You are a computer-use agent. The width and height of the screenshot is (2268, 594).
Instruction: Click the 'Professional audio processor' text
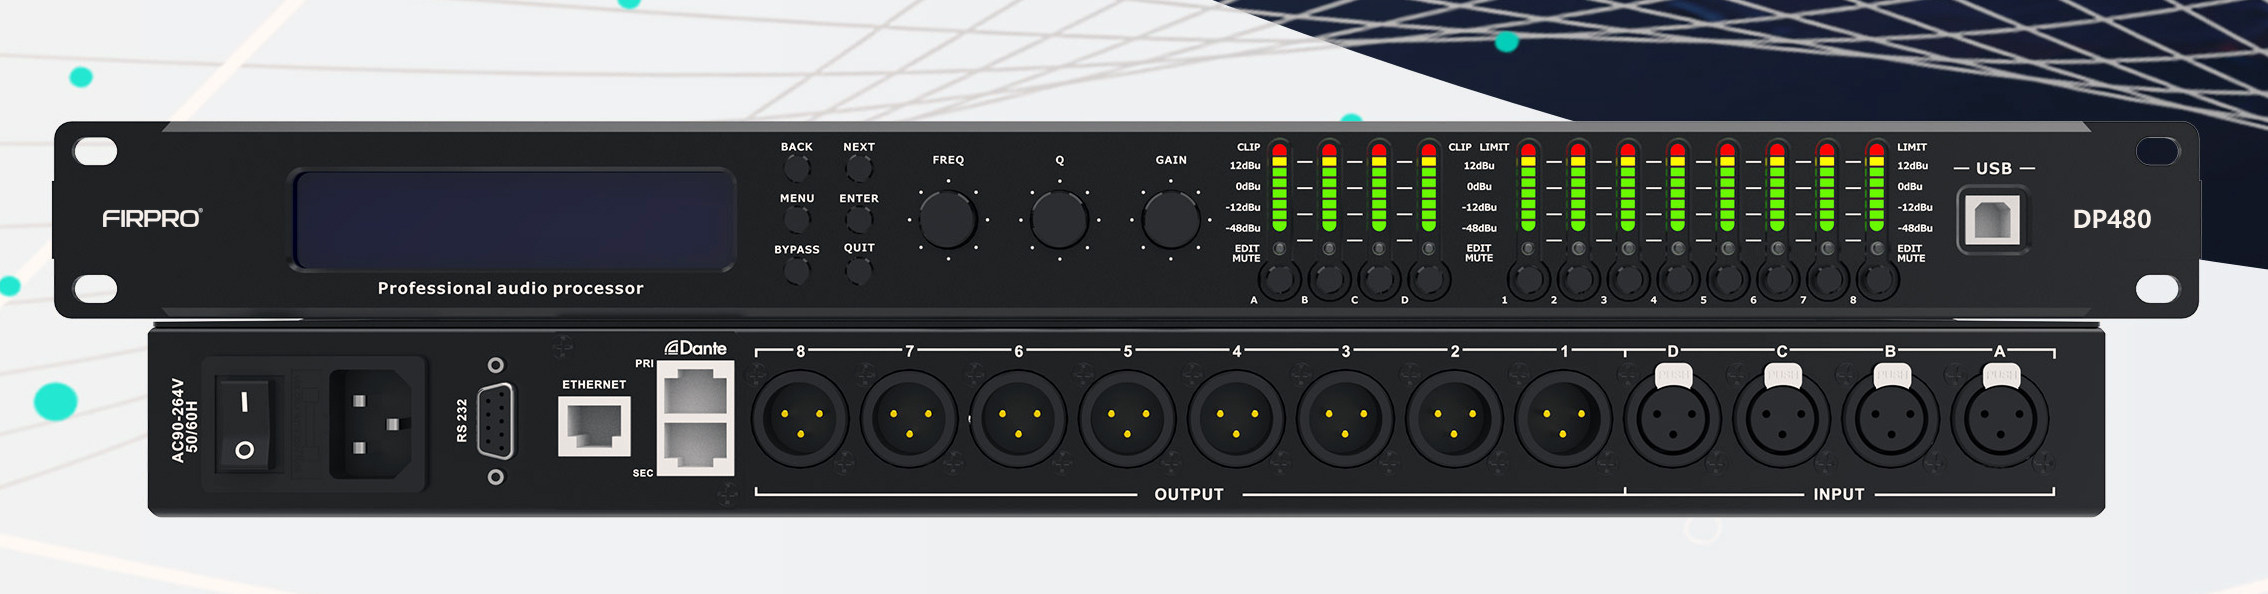tap(510, 288)
